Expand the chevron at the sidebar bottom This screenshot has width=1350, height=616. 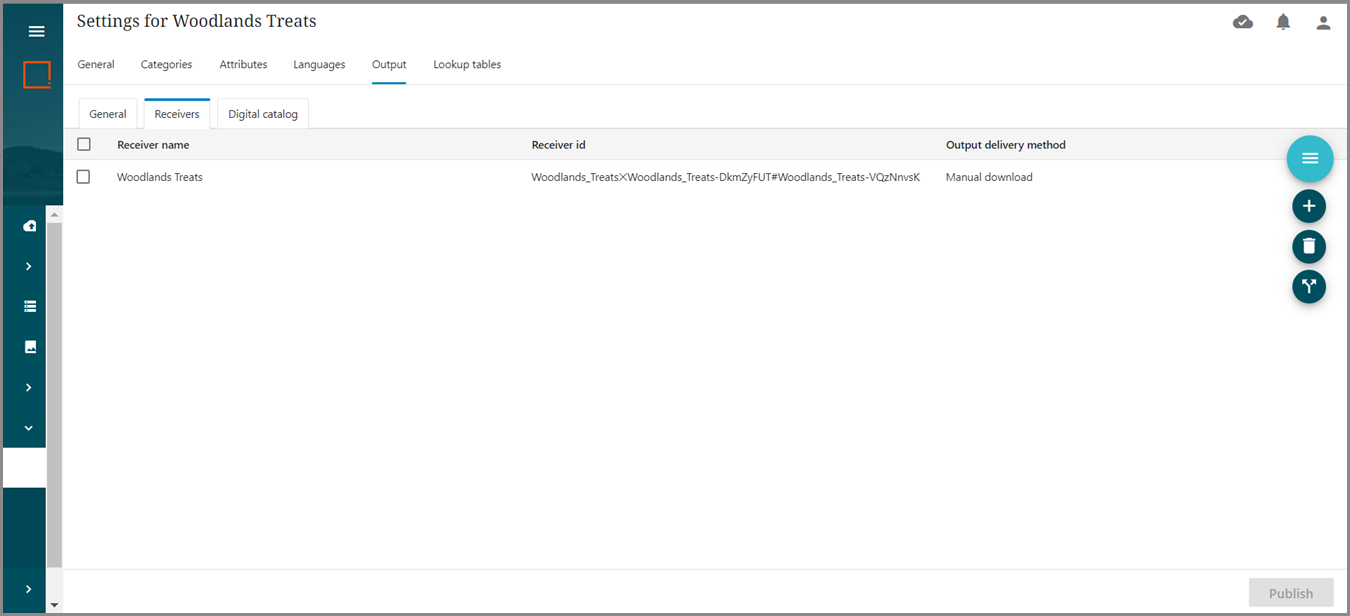[29, 589]
